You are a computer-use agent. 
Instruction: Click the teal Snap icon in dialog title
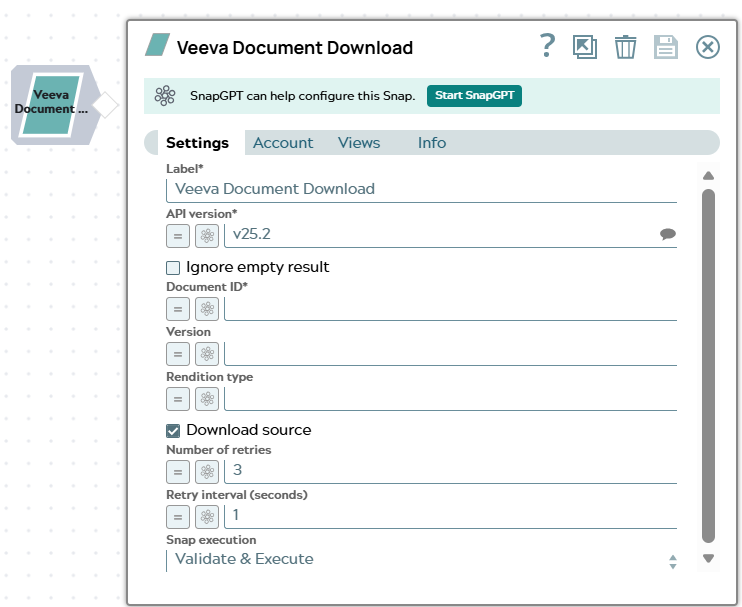(x=157, y=45)
